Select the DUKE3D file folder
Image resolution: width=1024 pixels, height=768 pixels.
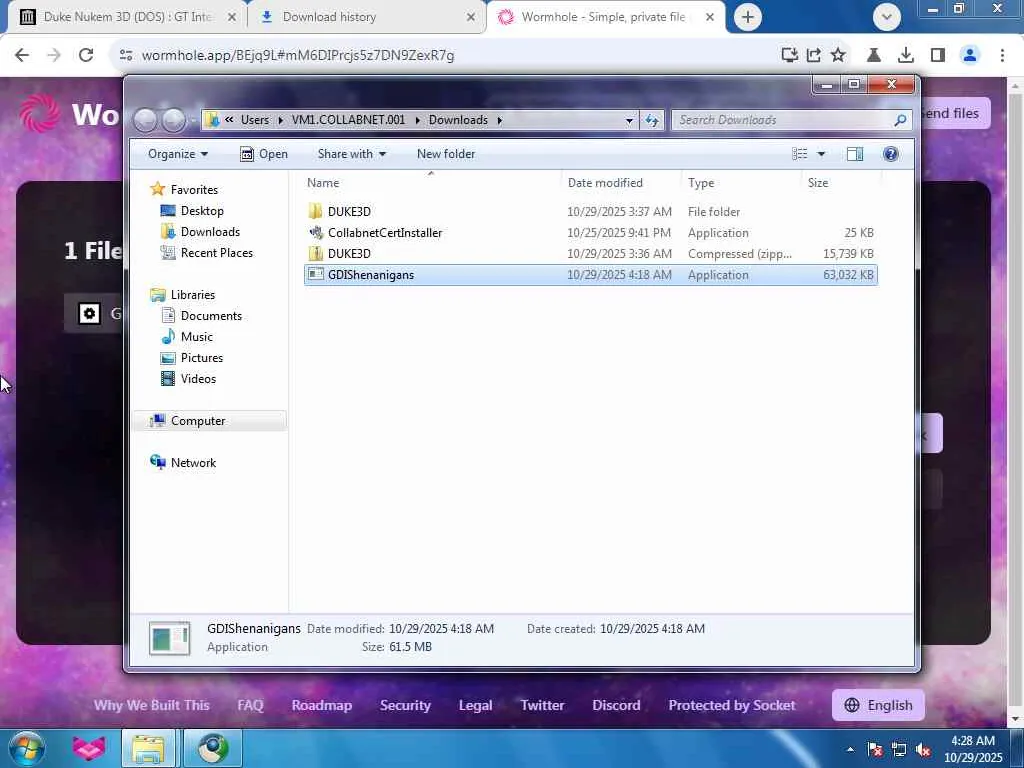pyautogui.click(x=590, y=212)
